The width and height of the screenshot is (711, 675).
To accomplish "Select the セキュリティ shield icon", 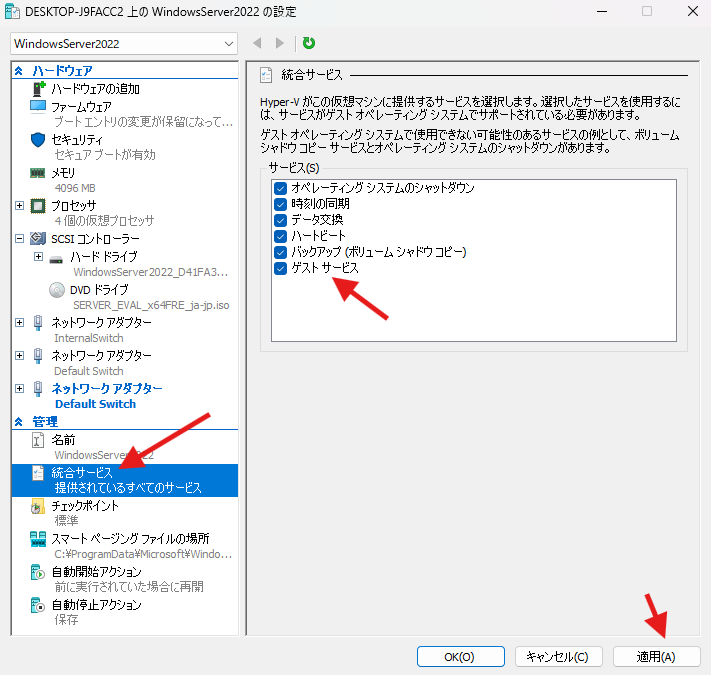I will pos(38,140).
